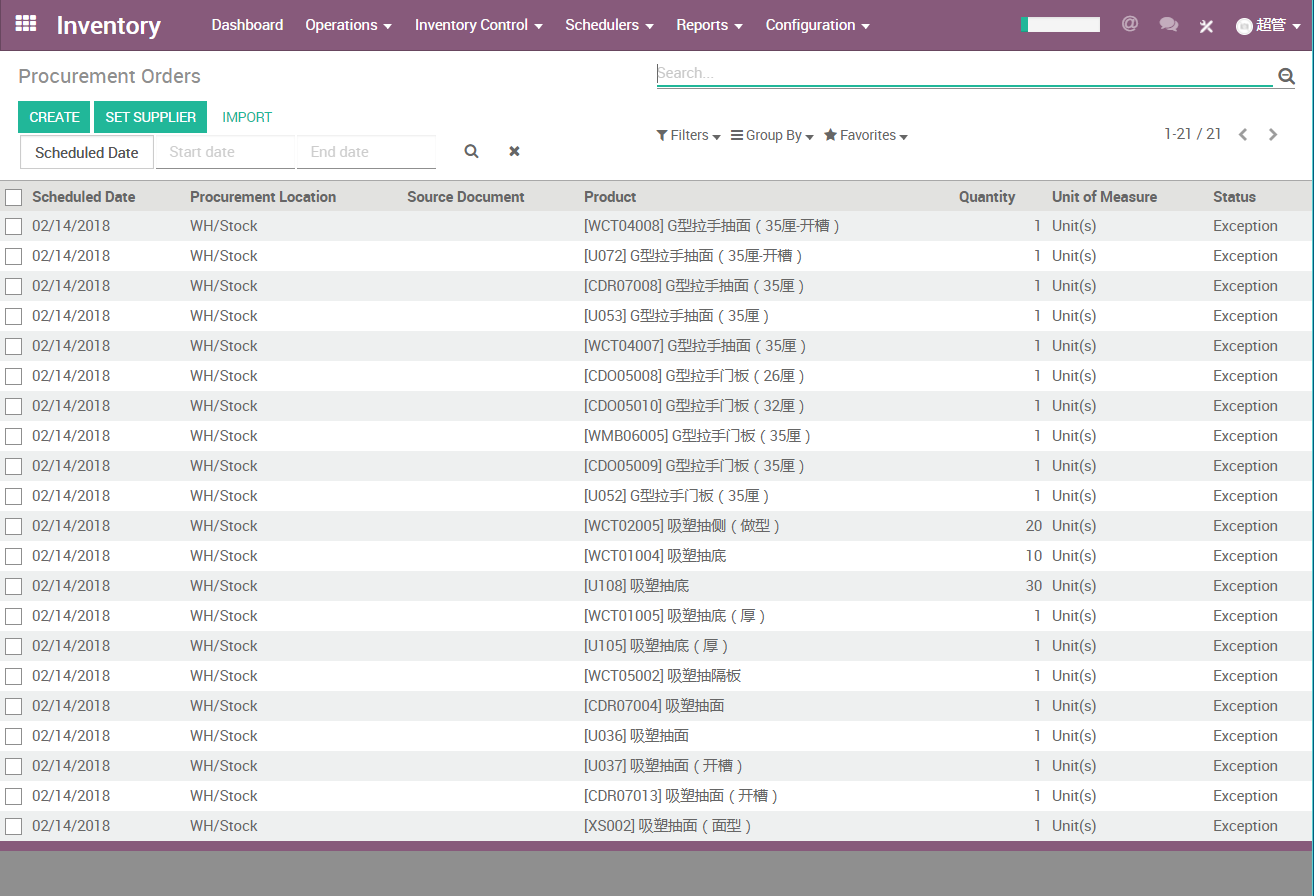The height and width of the screenshot is (896, 1314).
Task: Open the Inventory Control menu
Action: click(478, 25)
